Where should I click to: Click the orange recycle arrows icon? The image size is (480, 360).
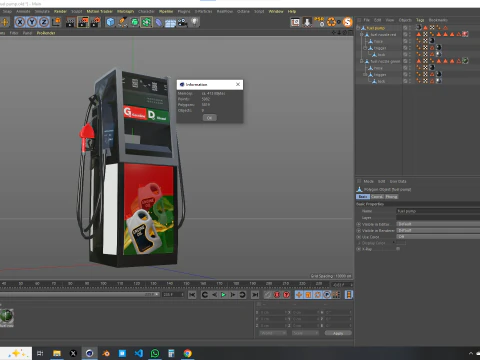pyautogui.click(x=331, y=22)
